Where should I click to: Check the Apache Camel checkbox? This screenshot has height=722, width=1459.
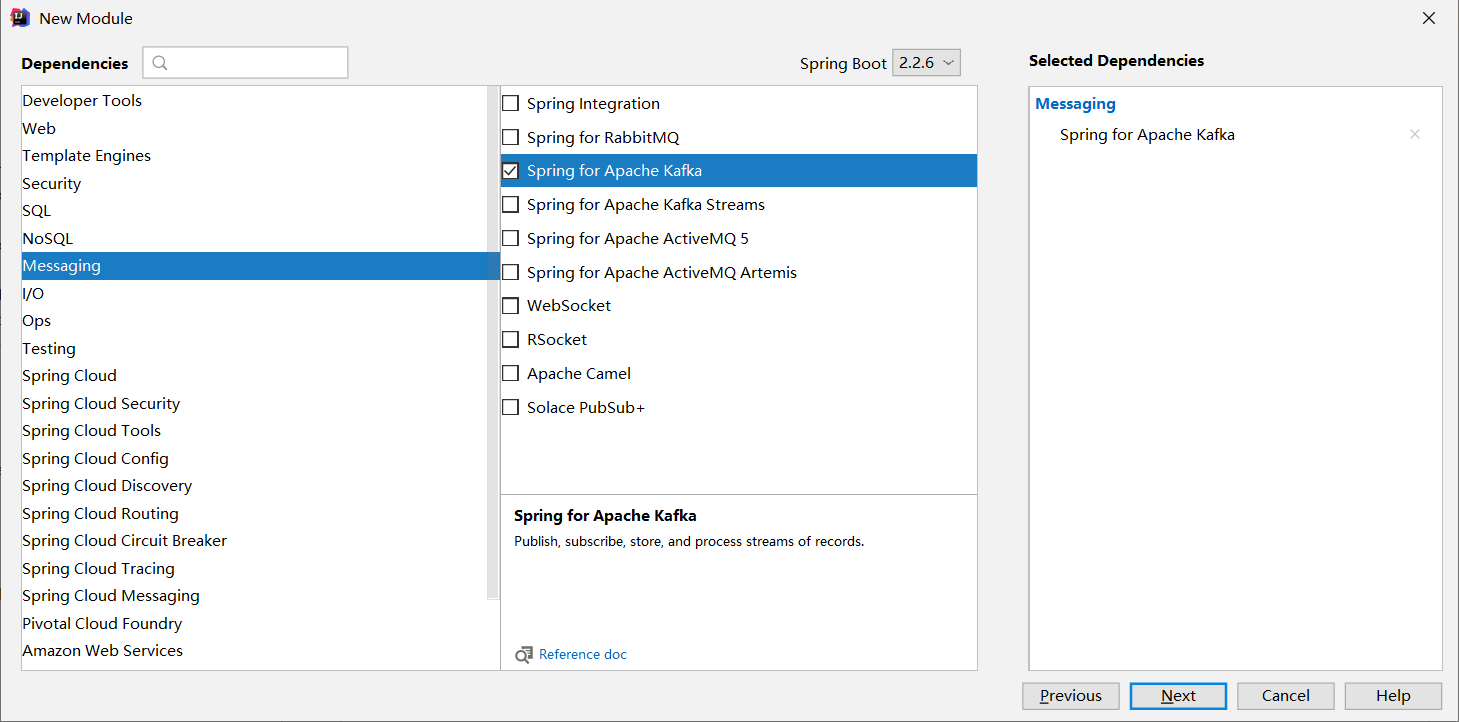(x=510, y=374)
